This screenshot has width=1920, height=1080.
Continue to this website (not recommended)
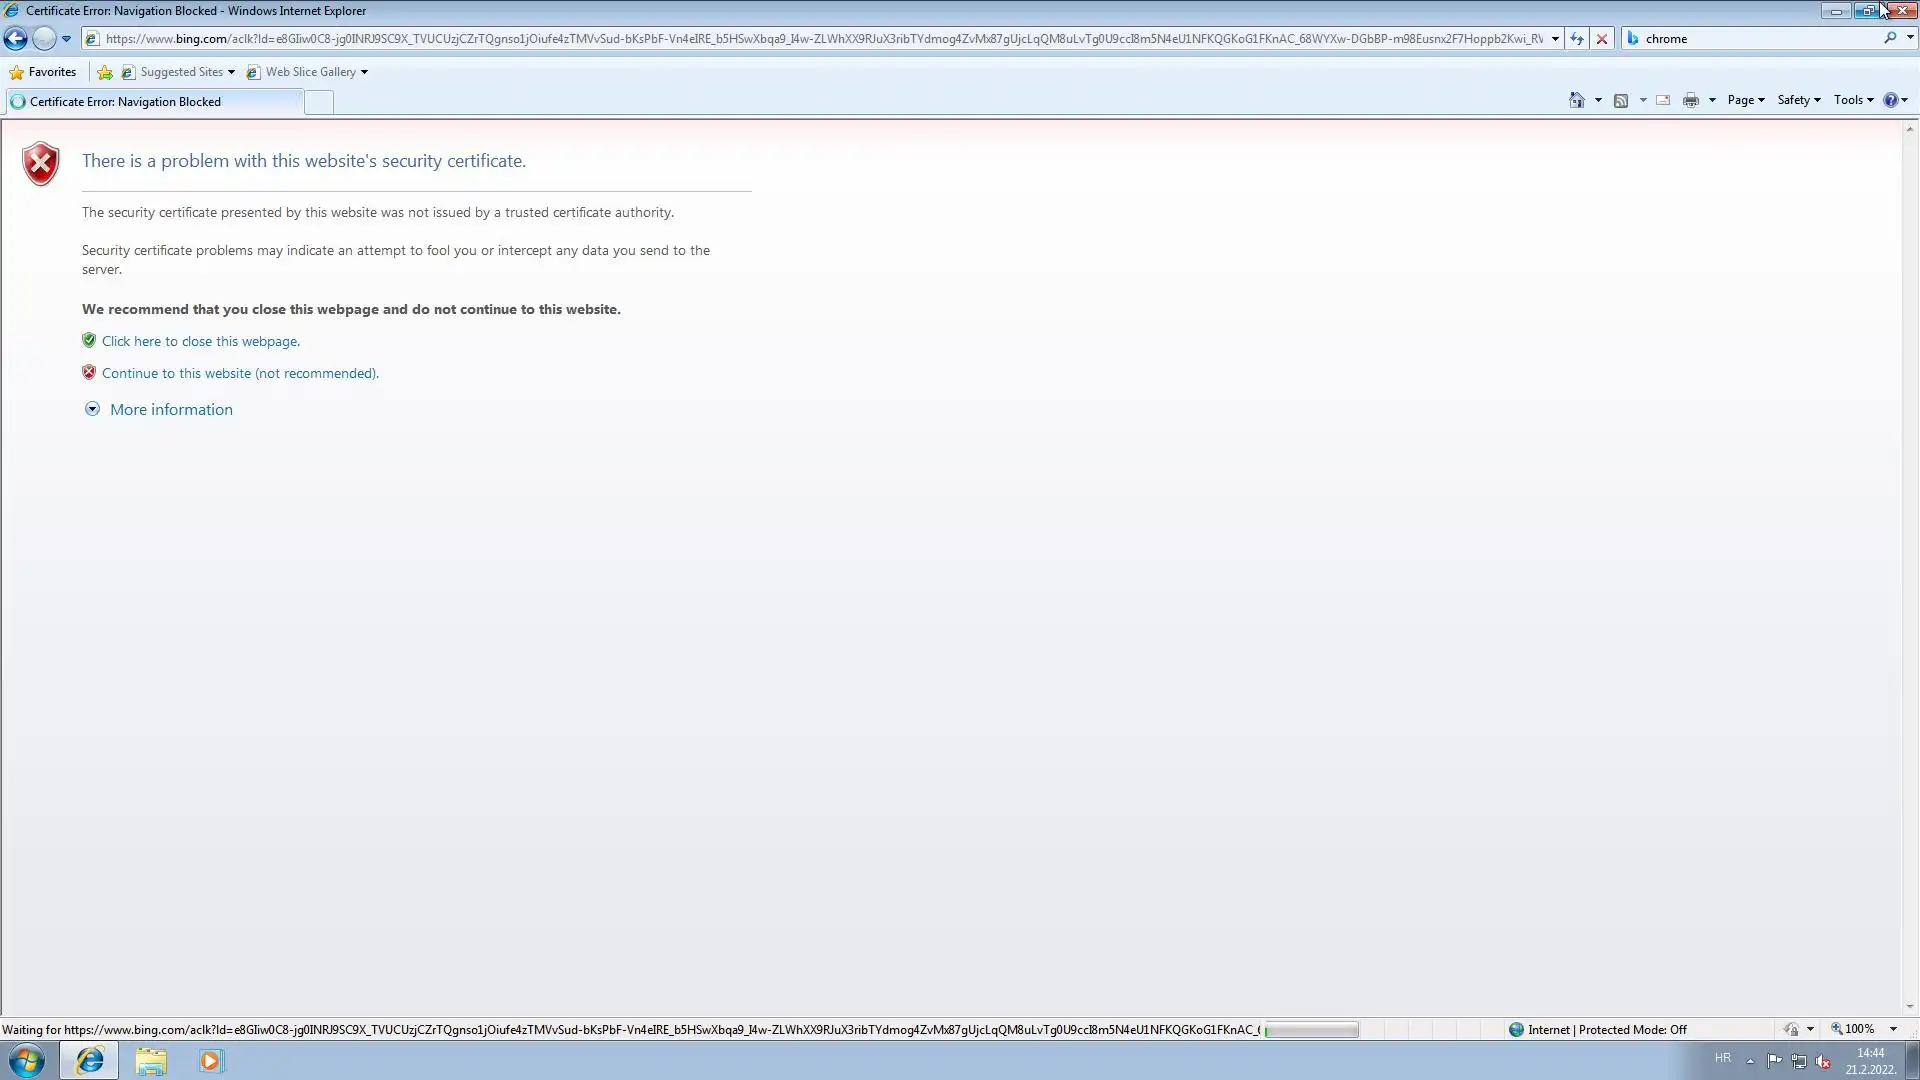coord(240,373)
